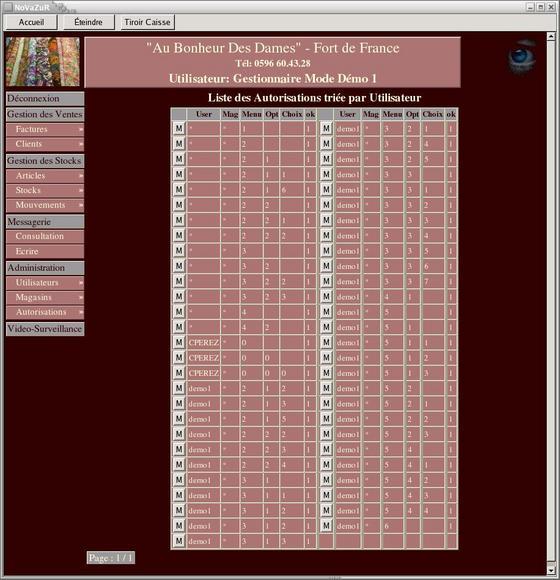Select the Gestion des Stocks heading

coord(45,161)
